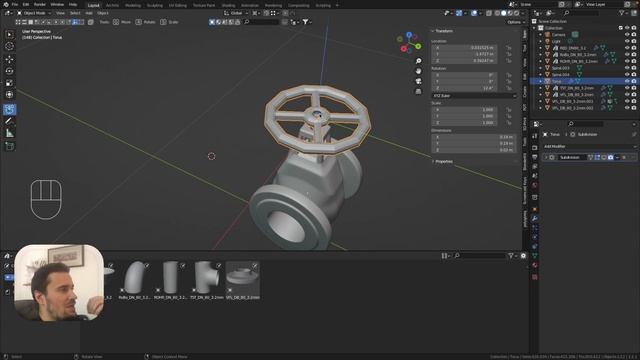Open the Render properties tab icon
640x360 pixels.
[535, 148]
